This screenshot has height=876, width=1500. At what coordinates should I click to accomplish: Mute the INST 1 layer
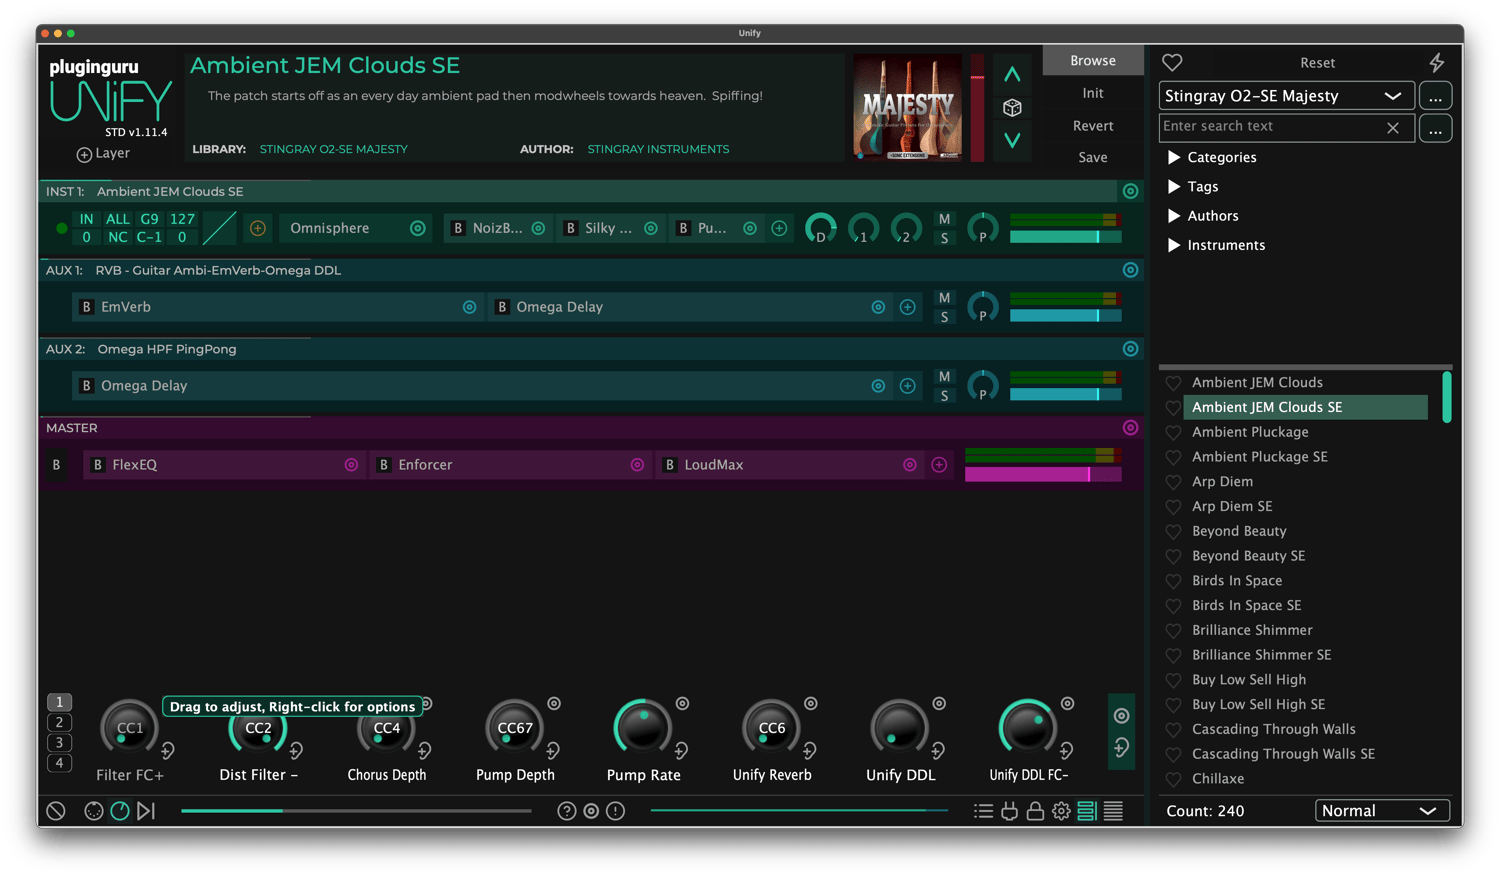point(944,219)
